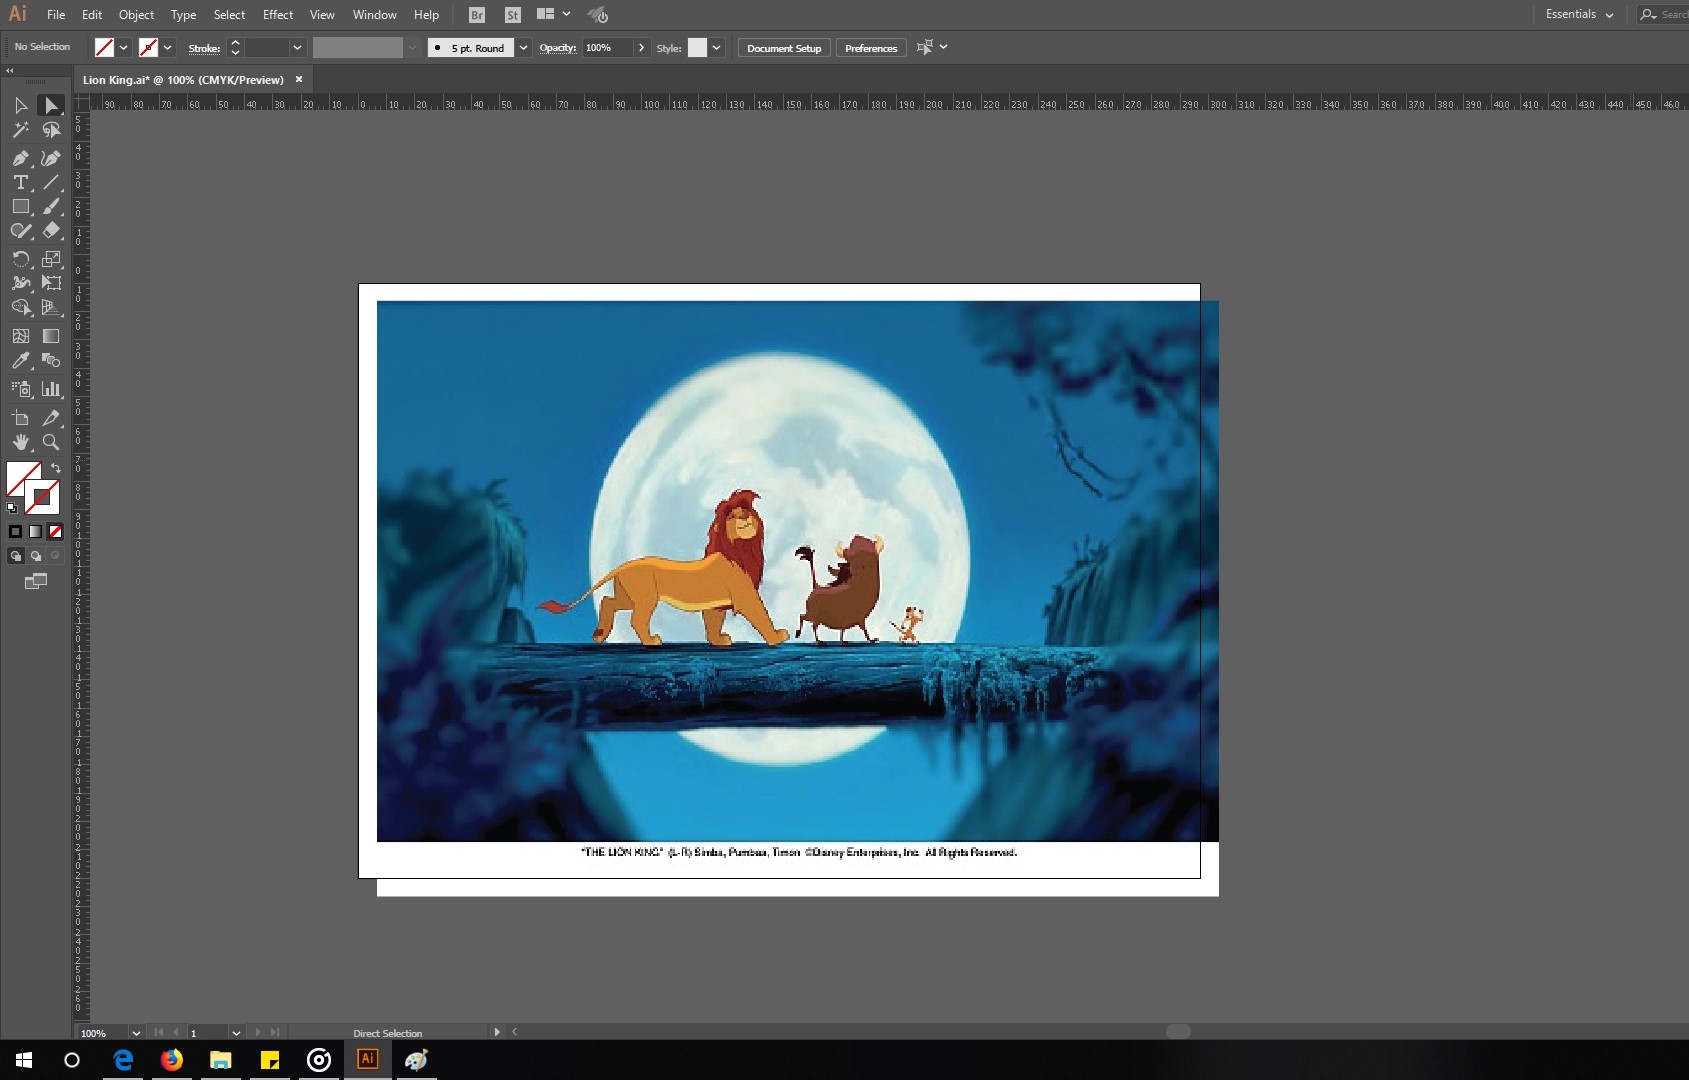Select the Symbol Sprayer tool
Viewport: 1689px width, 1080px height.
(x=21, y=389)
